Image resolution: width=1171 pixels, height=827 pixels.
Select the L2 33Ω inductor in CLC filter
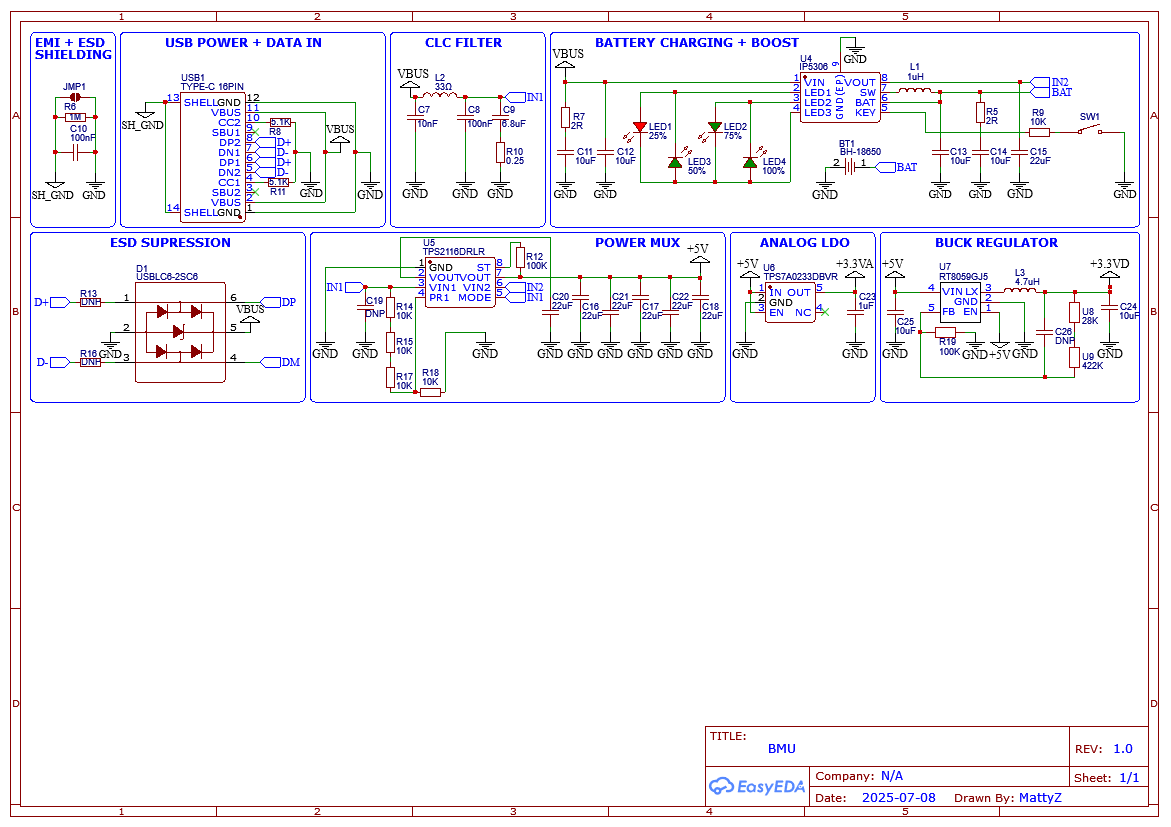click(441, 95)
